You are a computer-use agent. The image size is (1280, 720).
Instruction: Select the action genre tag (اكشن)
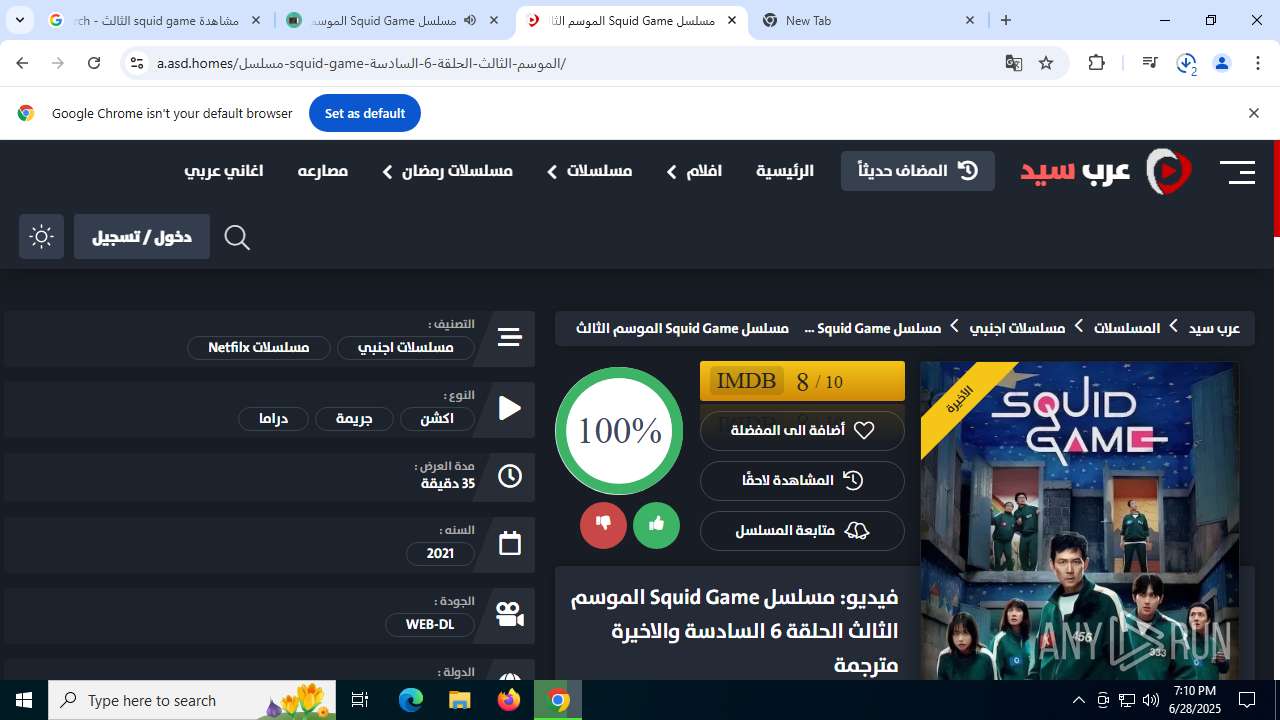point(437,418)
